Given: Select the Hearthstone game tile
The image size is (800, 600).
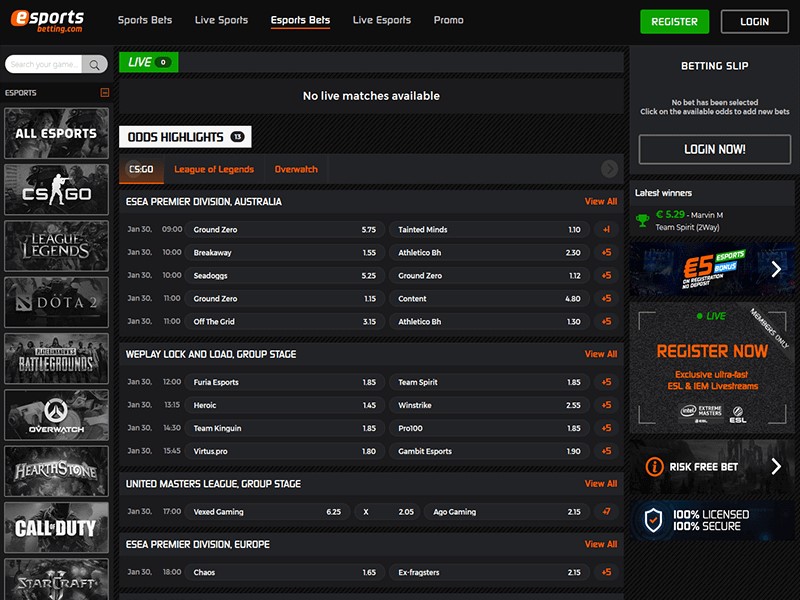Looking at the screenshot, I should click(x=56, y=471).
